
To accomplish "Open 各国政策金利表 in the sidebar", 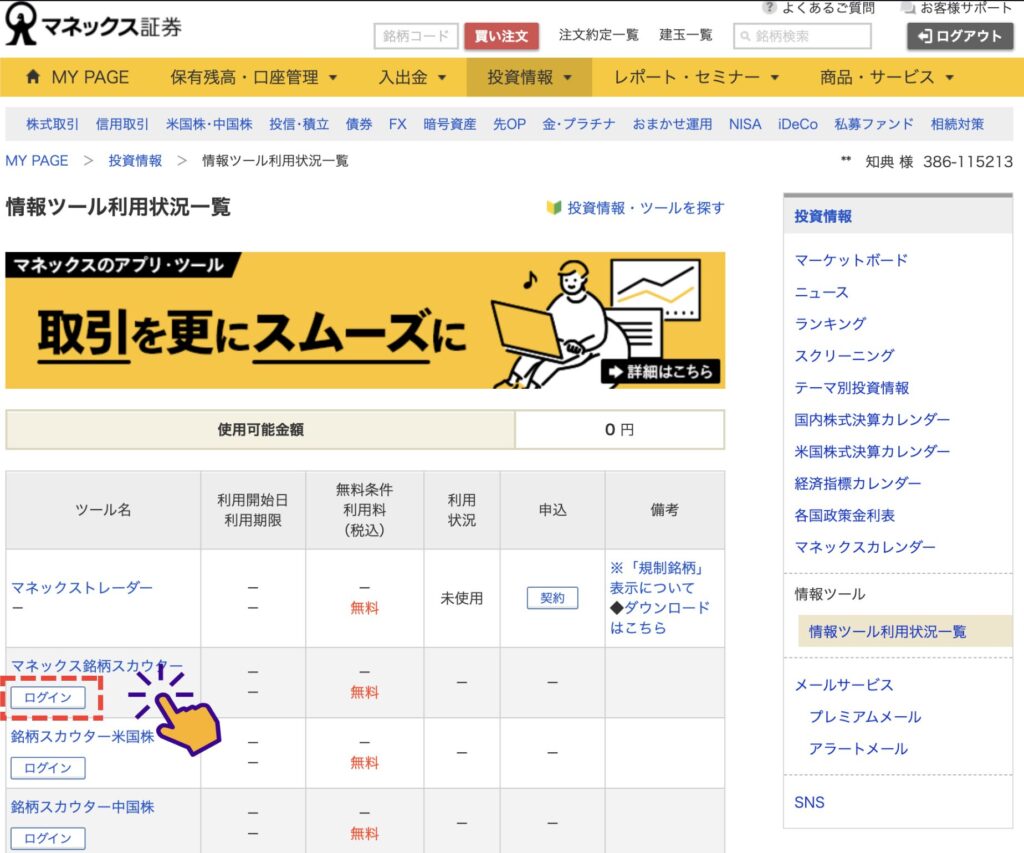I will (844, 515).
